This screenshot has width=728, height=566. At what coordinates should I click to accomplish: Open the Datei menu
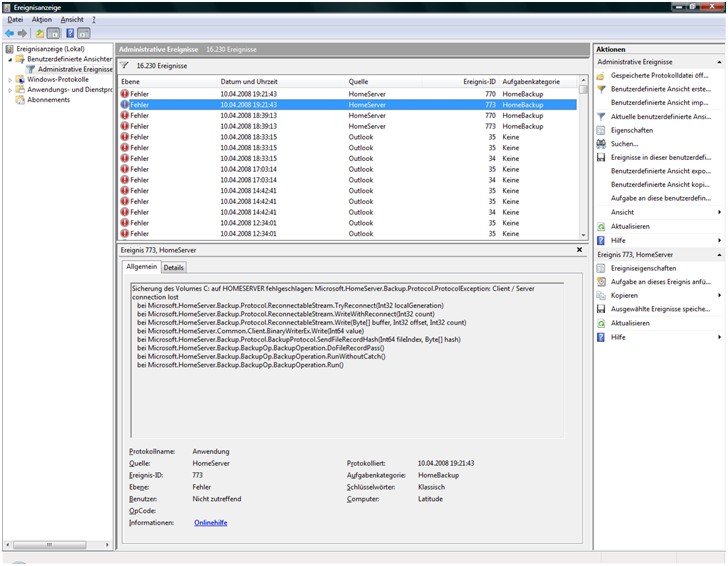(15, 20)
